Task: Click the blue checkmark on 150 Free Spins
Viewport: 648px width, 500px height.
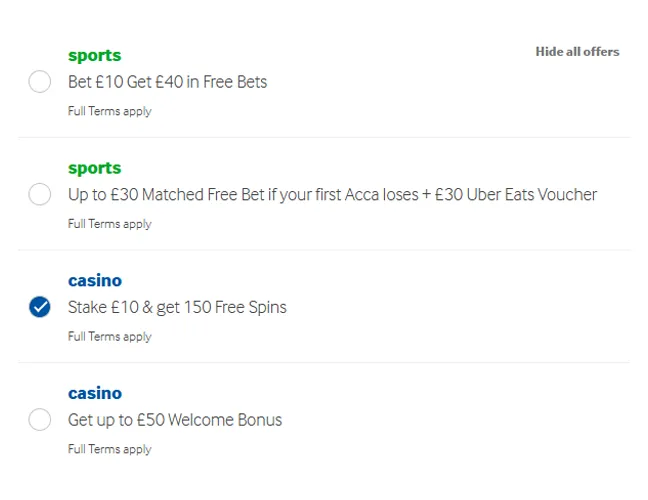Action: click(40, 307)
